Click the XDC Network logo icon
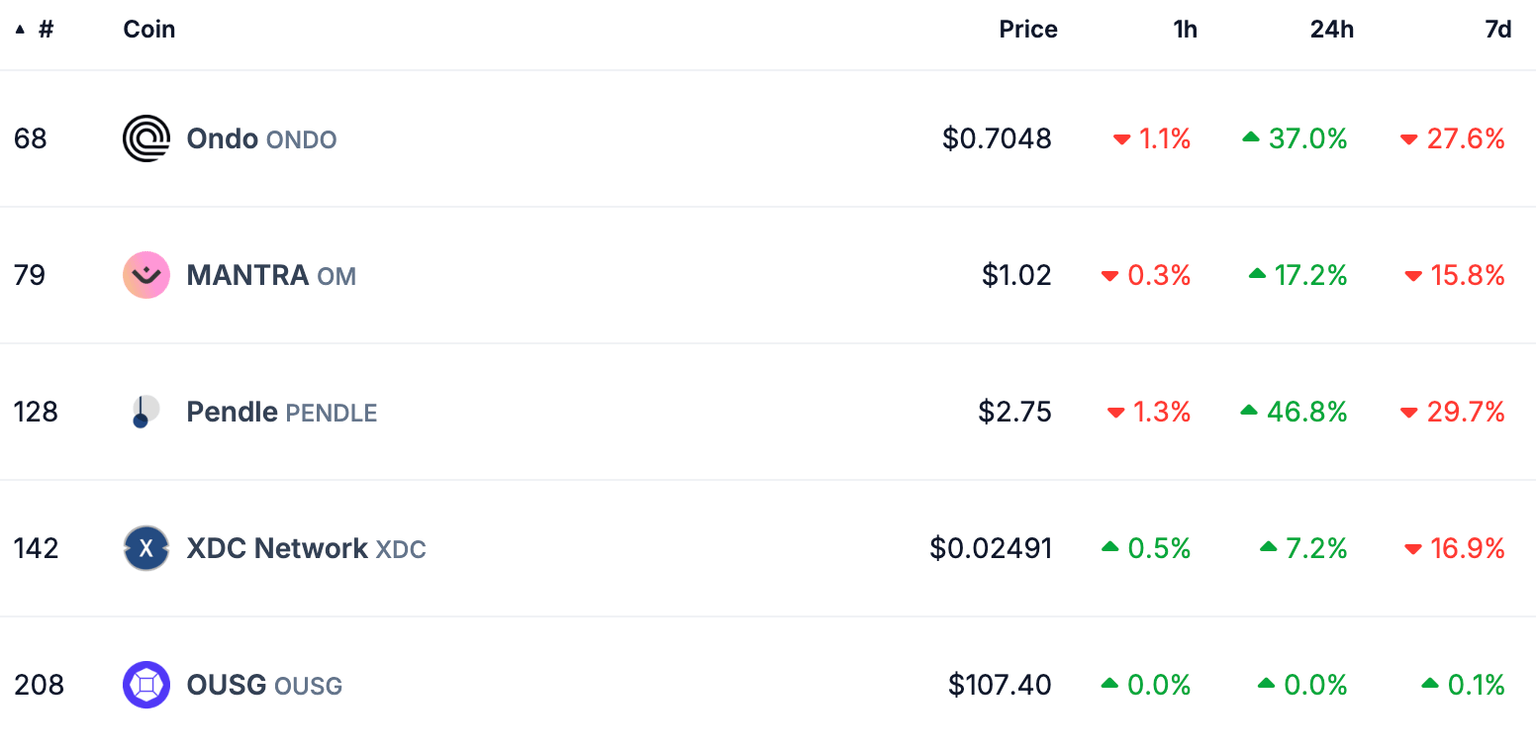The width and height of the screenshot is (1536, 748). pos(146,548)
